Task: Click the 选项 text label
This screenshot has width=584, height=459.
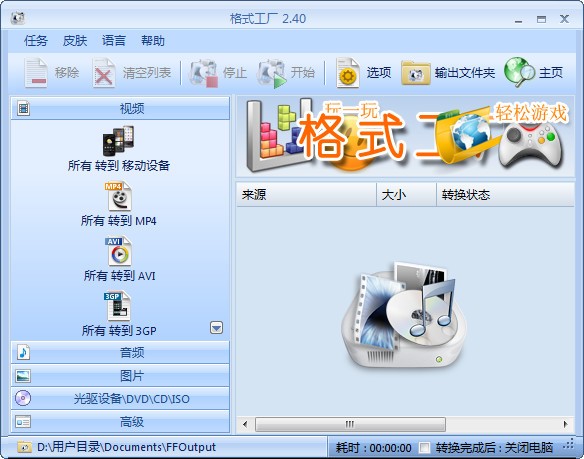Action: point(379,72)
